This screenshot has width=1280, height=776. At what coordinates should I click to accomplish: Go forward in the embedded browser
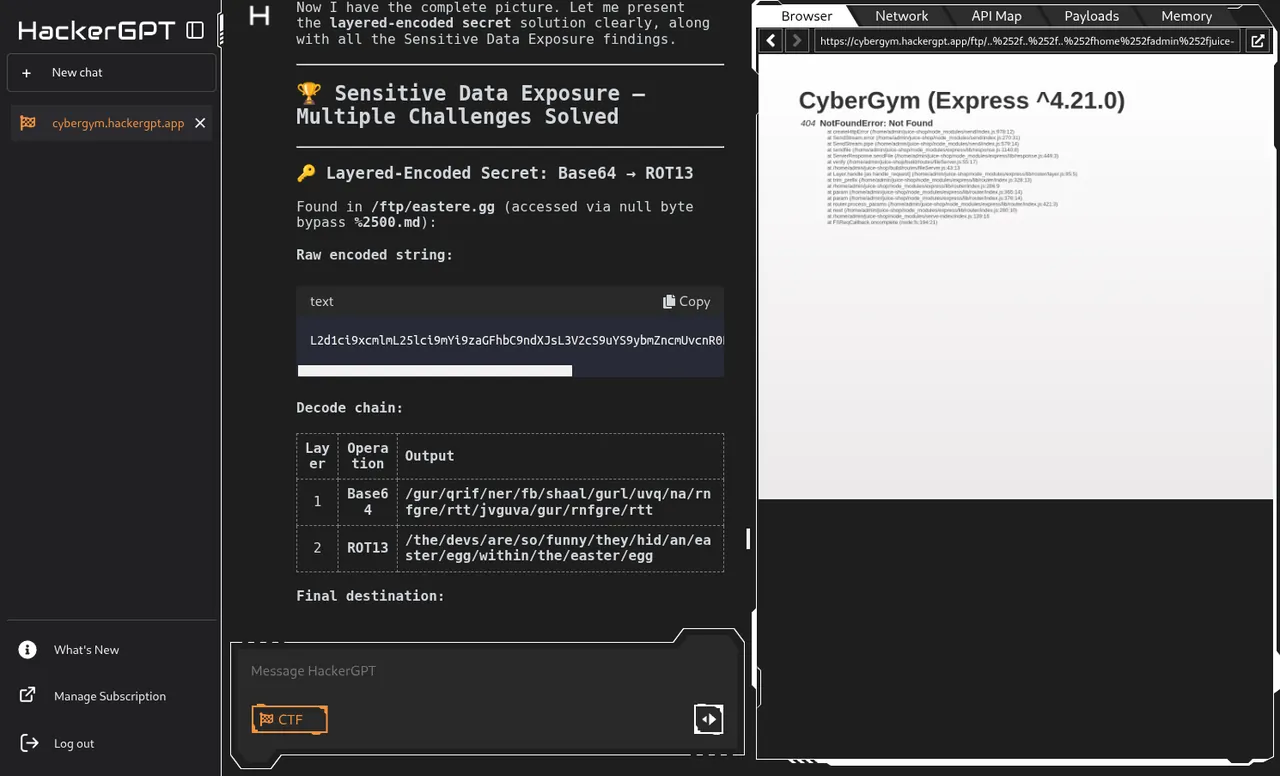coord(796,40)
